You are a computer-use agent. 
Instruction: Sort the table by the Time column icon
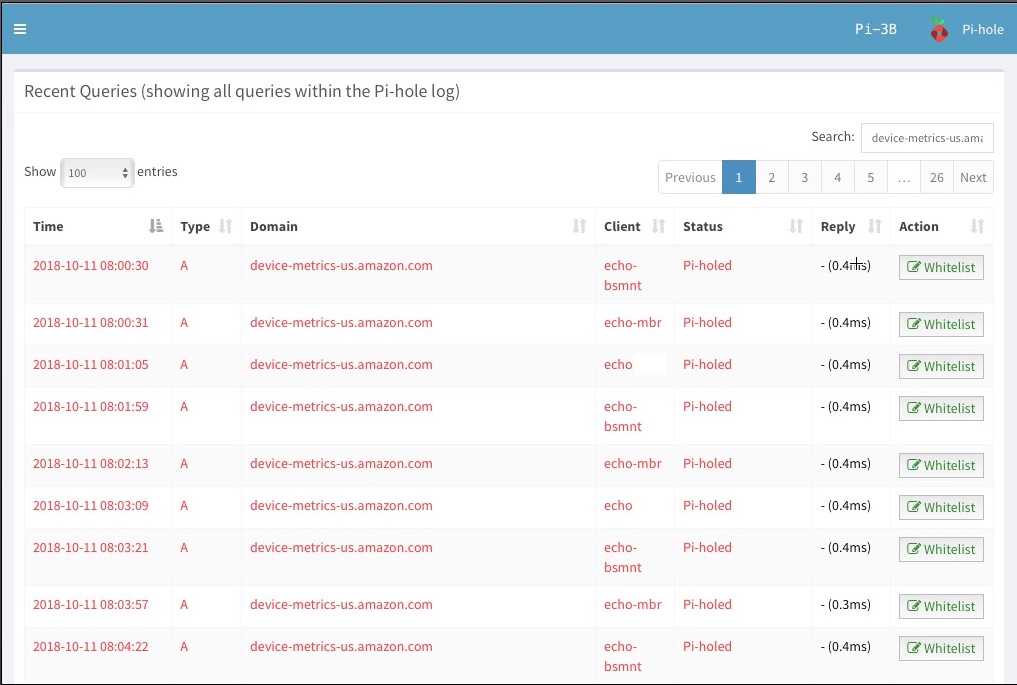(x=156, y=226)
